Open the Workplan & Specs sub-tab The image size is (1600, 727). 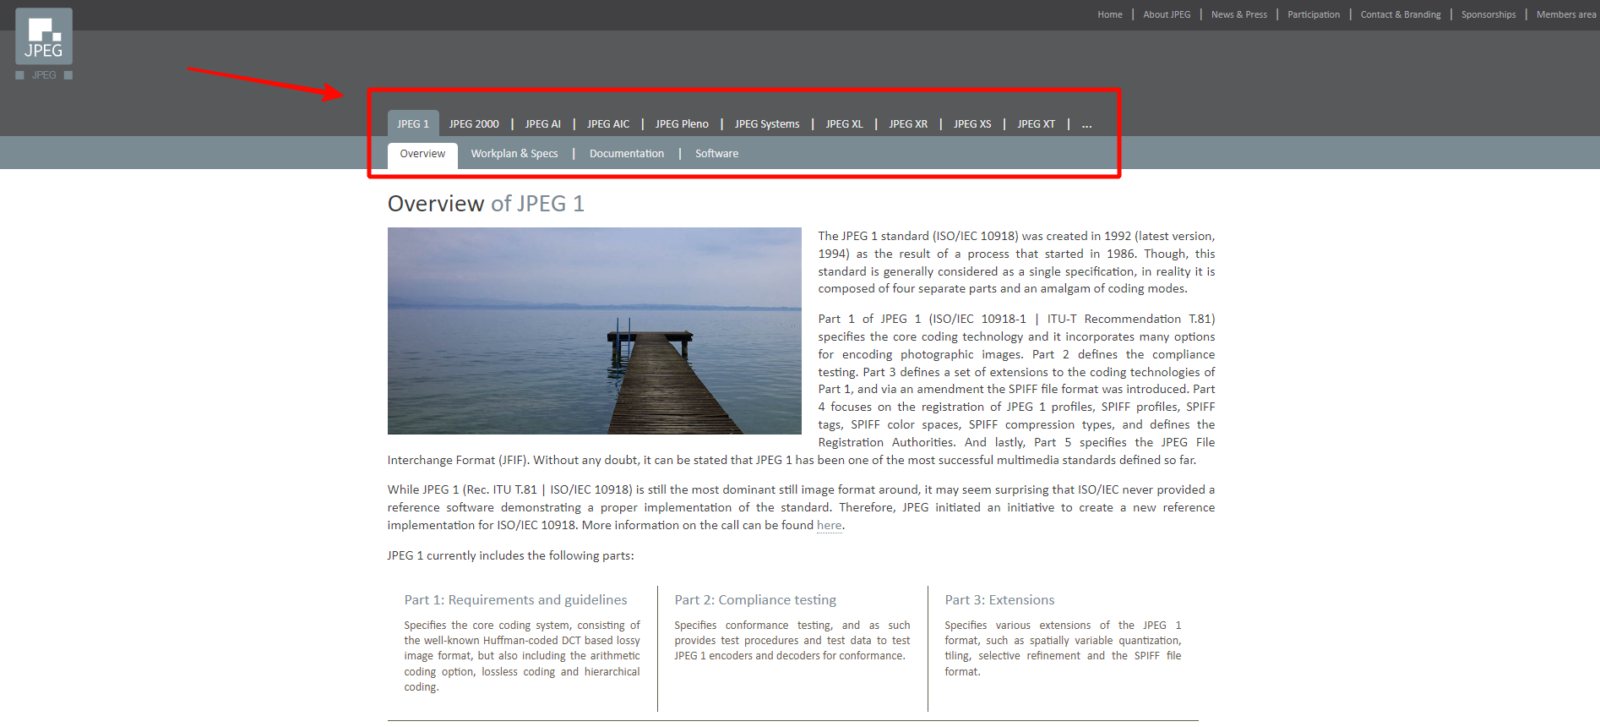(x=515, y=154)
